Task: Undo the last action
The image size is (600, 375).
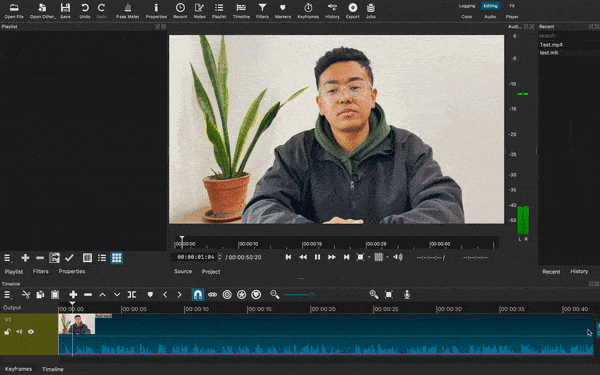Action: (x=85, y=10)
